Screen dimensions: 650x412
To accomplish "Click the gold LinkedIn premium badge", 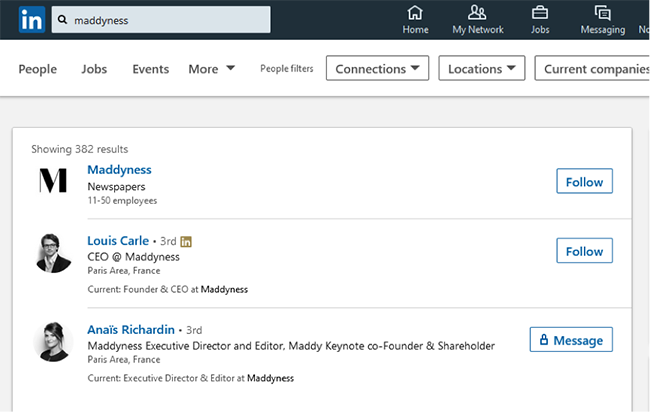I will [186, 241].
